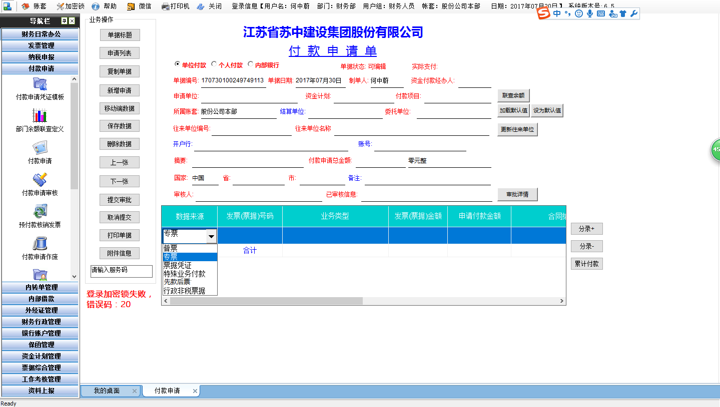Image resolution: width=720 pixels, height=407 pixels.
Task: Open the IME emoji face icon
Action: 579,14
